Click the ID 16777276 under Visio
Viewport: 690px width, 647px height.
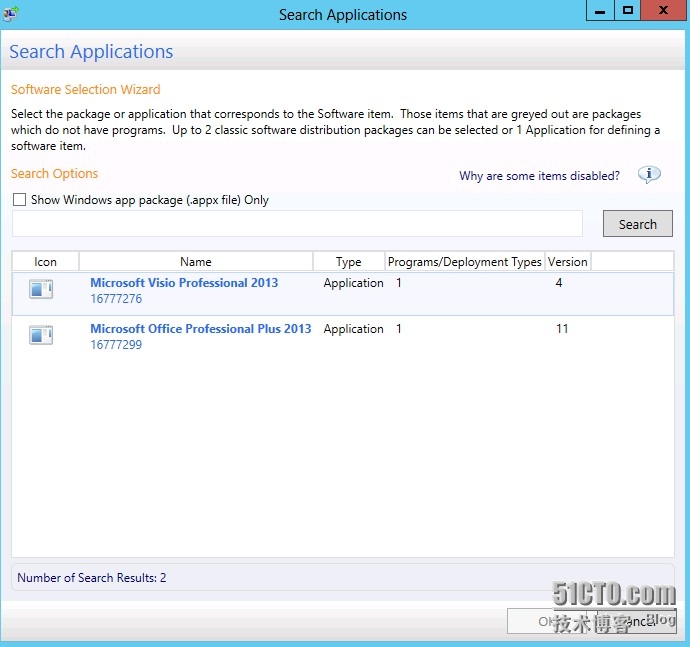point(116,299)
